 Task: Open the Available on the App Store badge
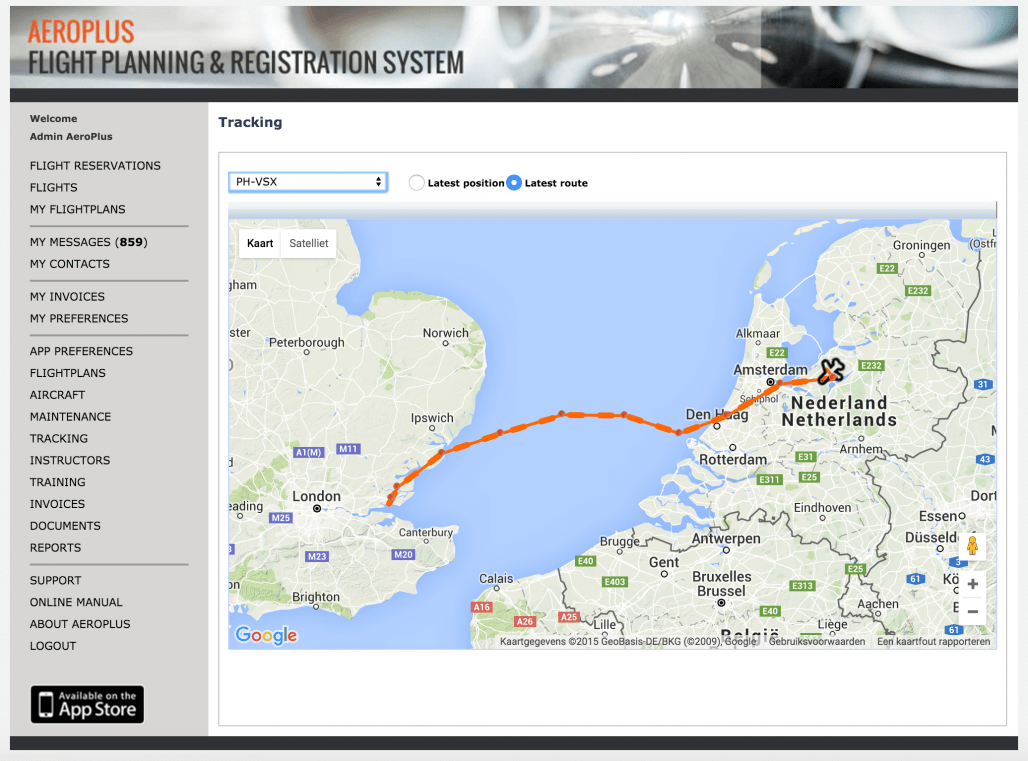tap(86, 704)
